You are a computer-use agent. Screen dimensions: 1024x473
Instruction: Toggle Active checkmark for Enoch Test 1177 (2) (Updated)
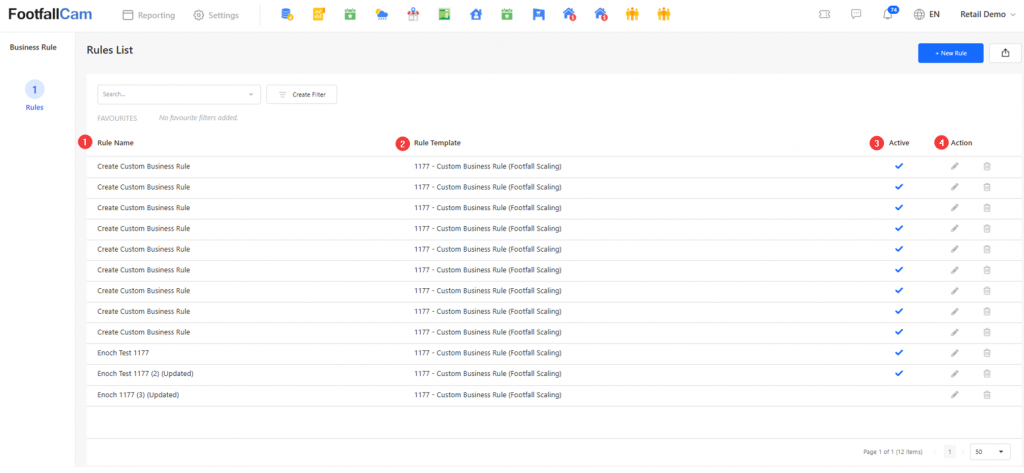tap(898, 374)
